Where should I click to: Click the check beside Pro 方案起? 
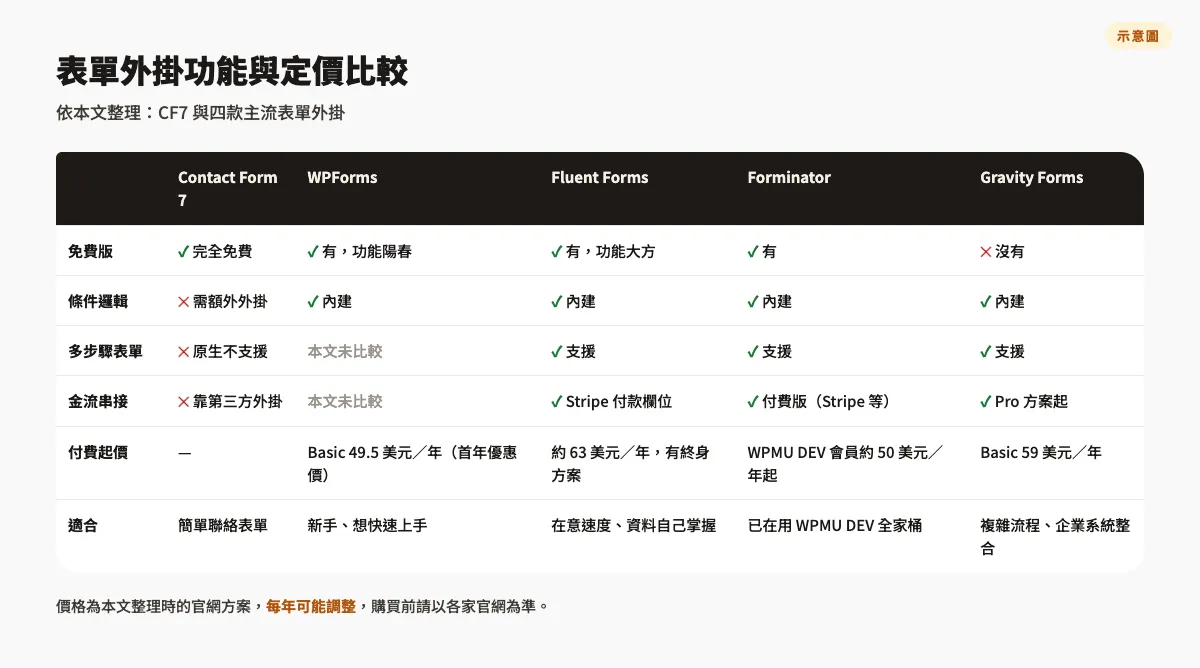click(986, 401)
